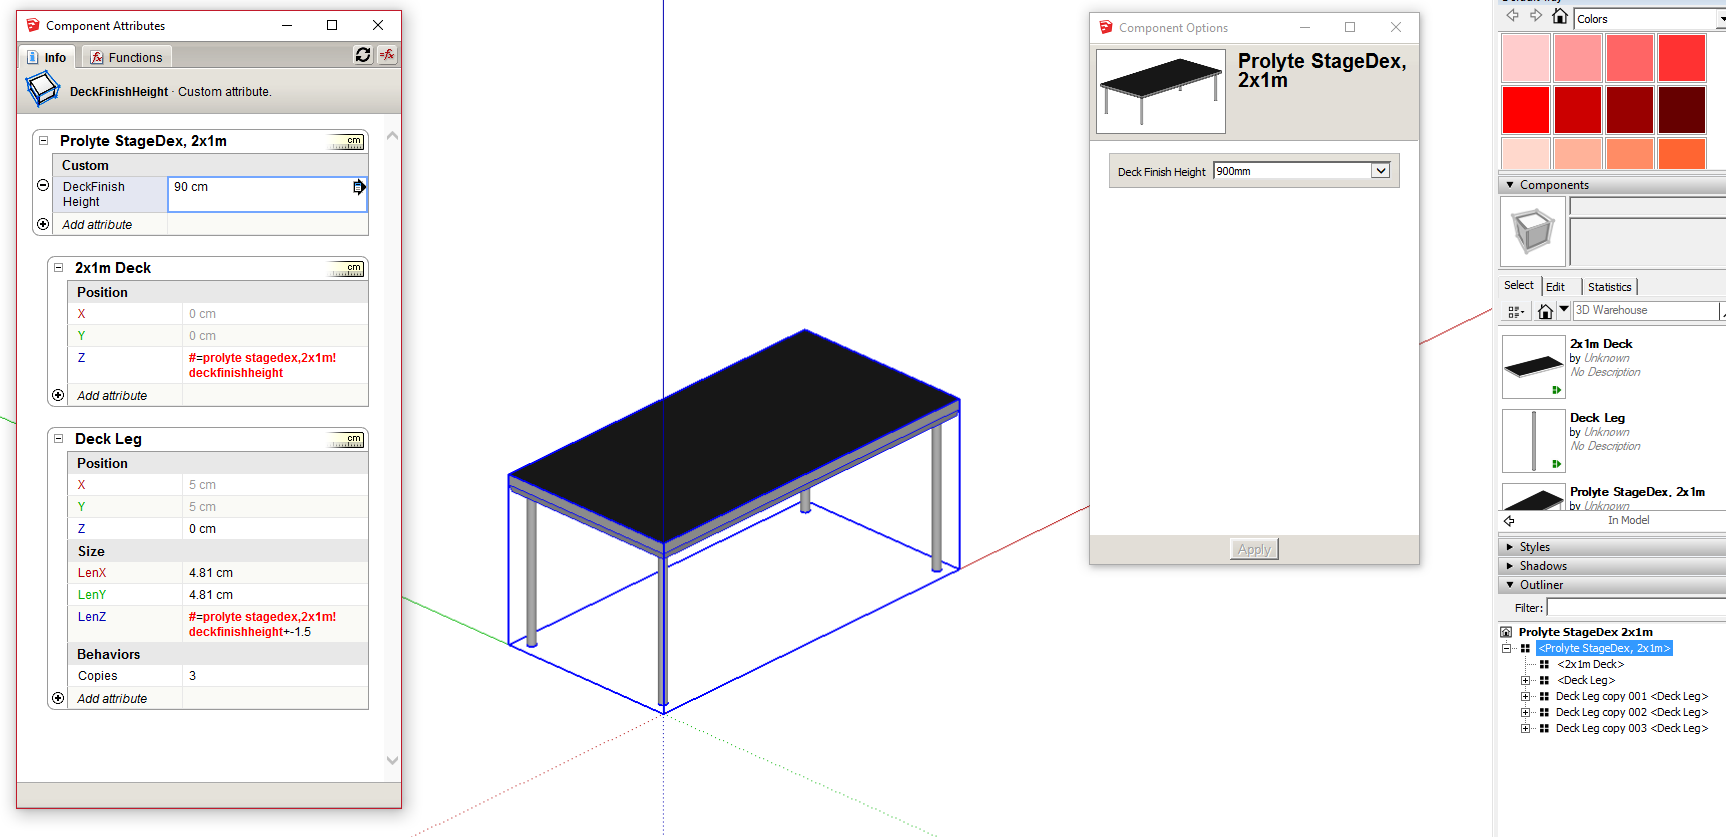Switch to the Info tab
1726x837 pixels.
tap(46, 57)
